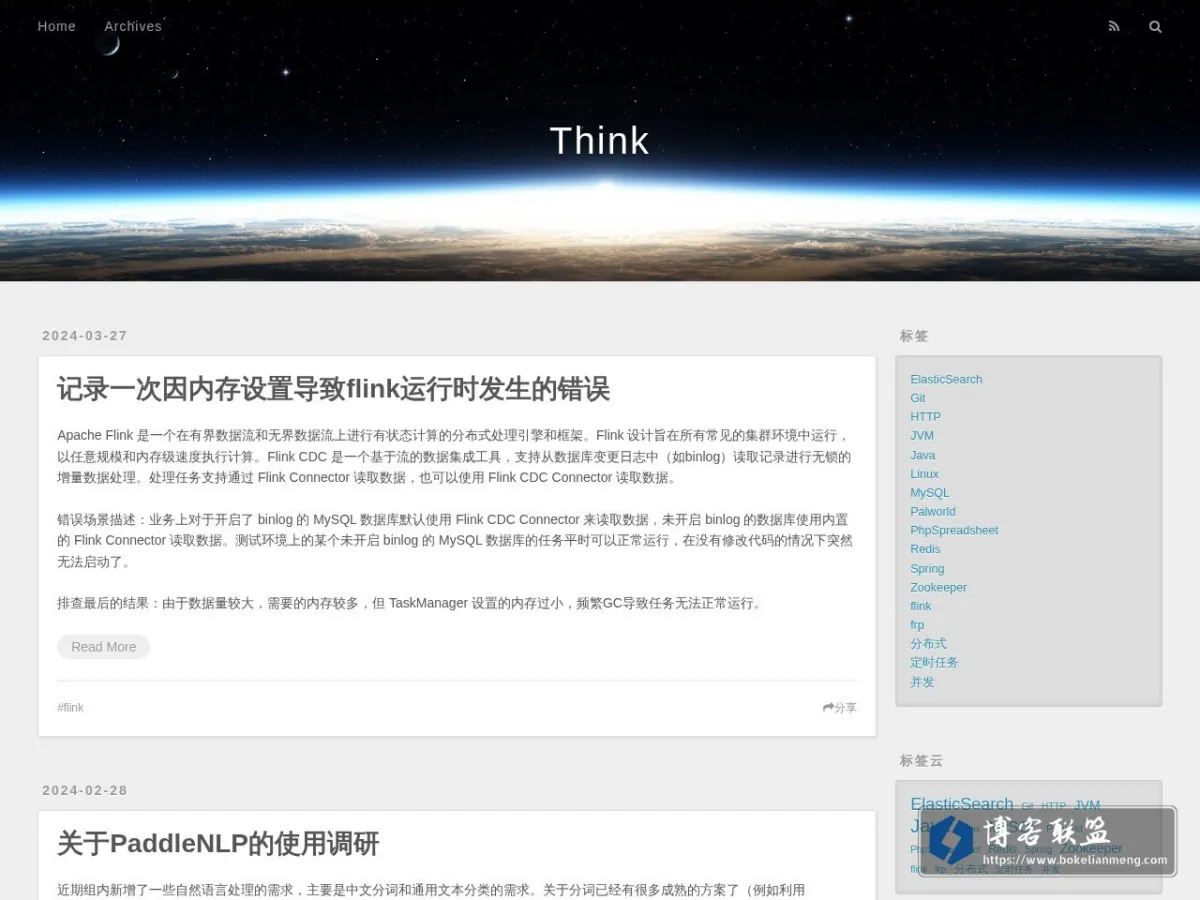Click the paragraph starting Apache Flink 是一个
1200x900 pixels.
457,456
